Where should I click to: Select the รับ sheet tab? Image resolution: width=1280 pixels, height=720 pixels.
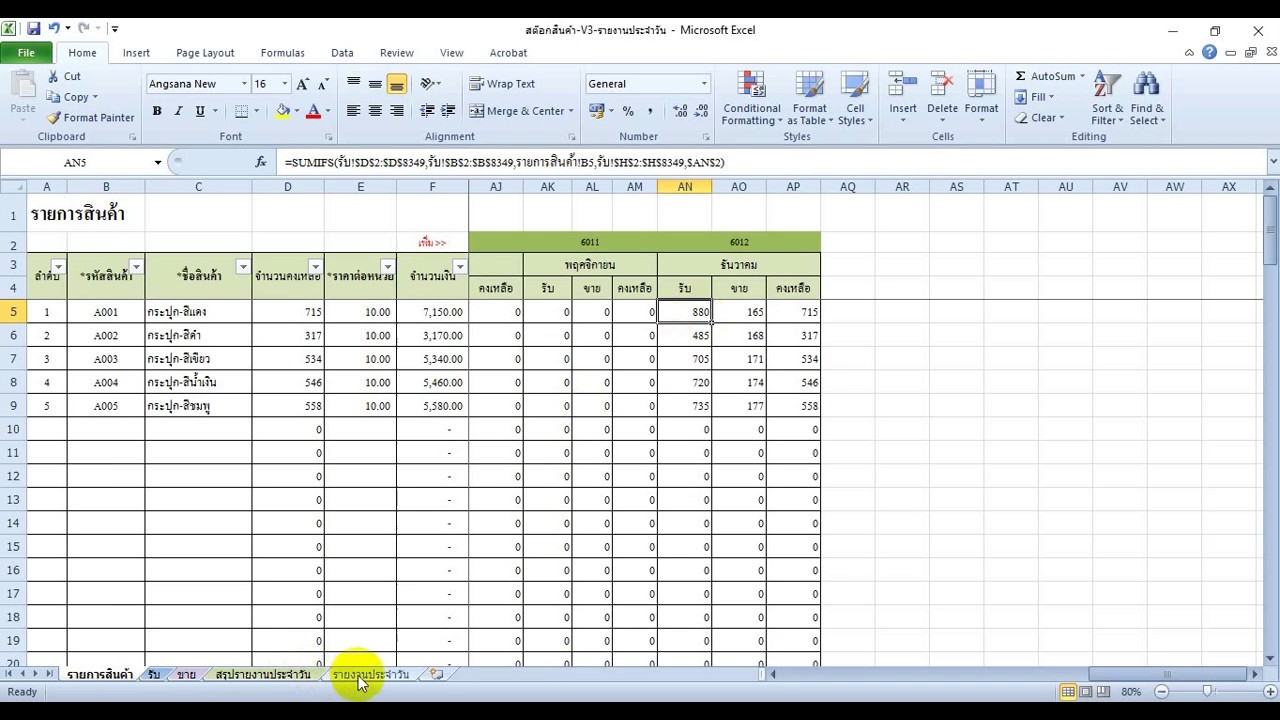(153, 675)
